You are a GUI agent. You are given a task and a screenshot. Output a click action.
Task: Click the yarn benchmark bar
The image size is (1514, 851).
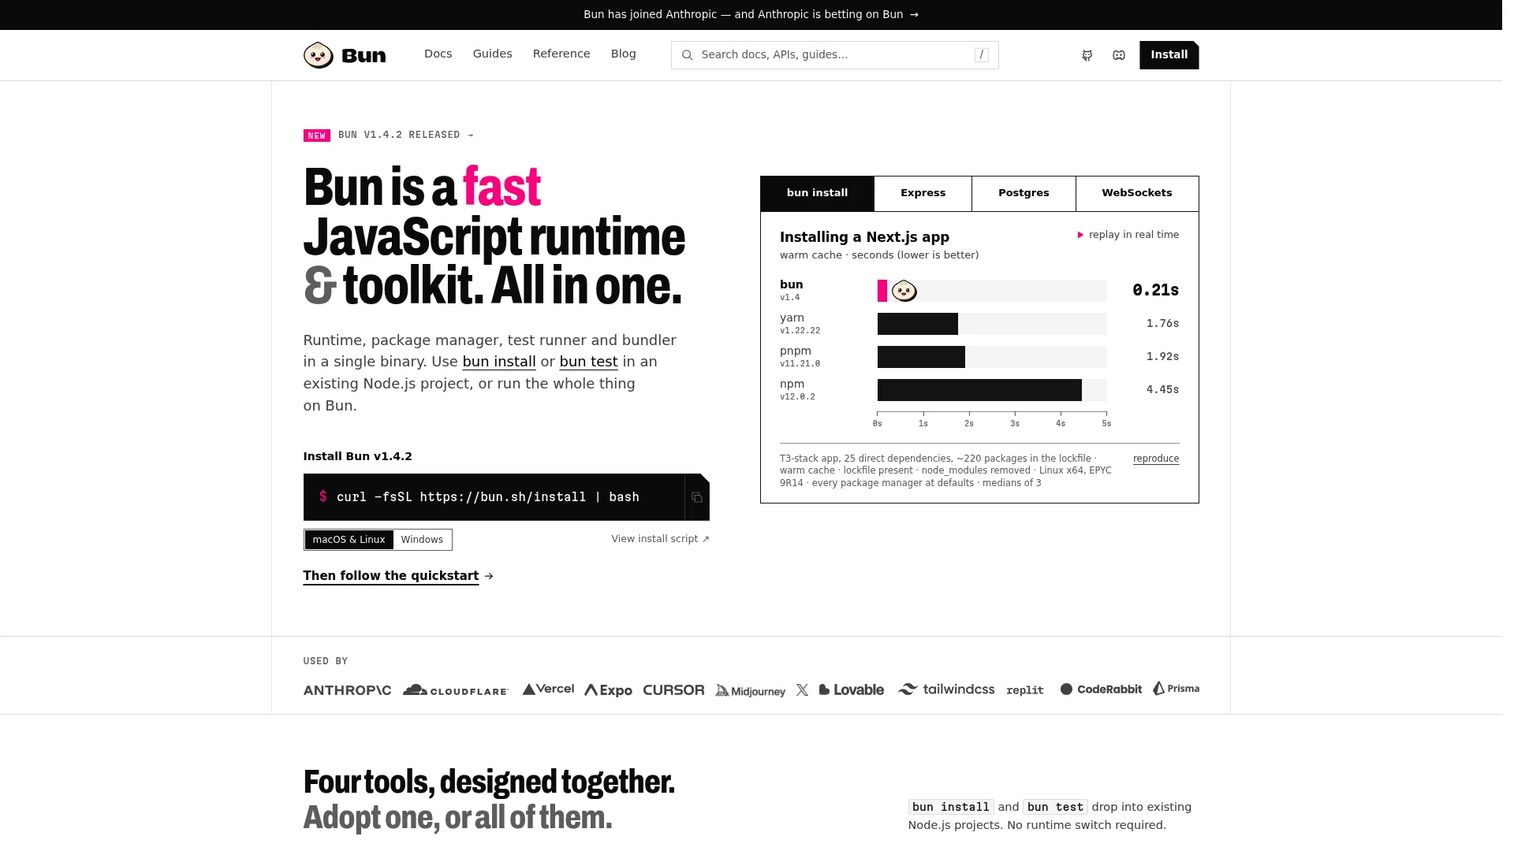click(918, 324)
